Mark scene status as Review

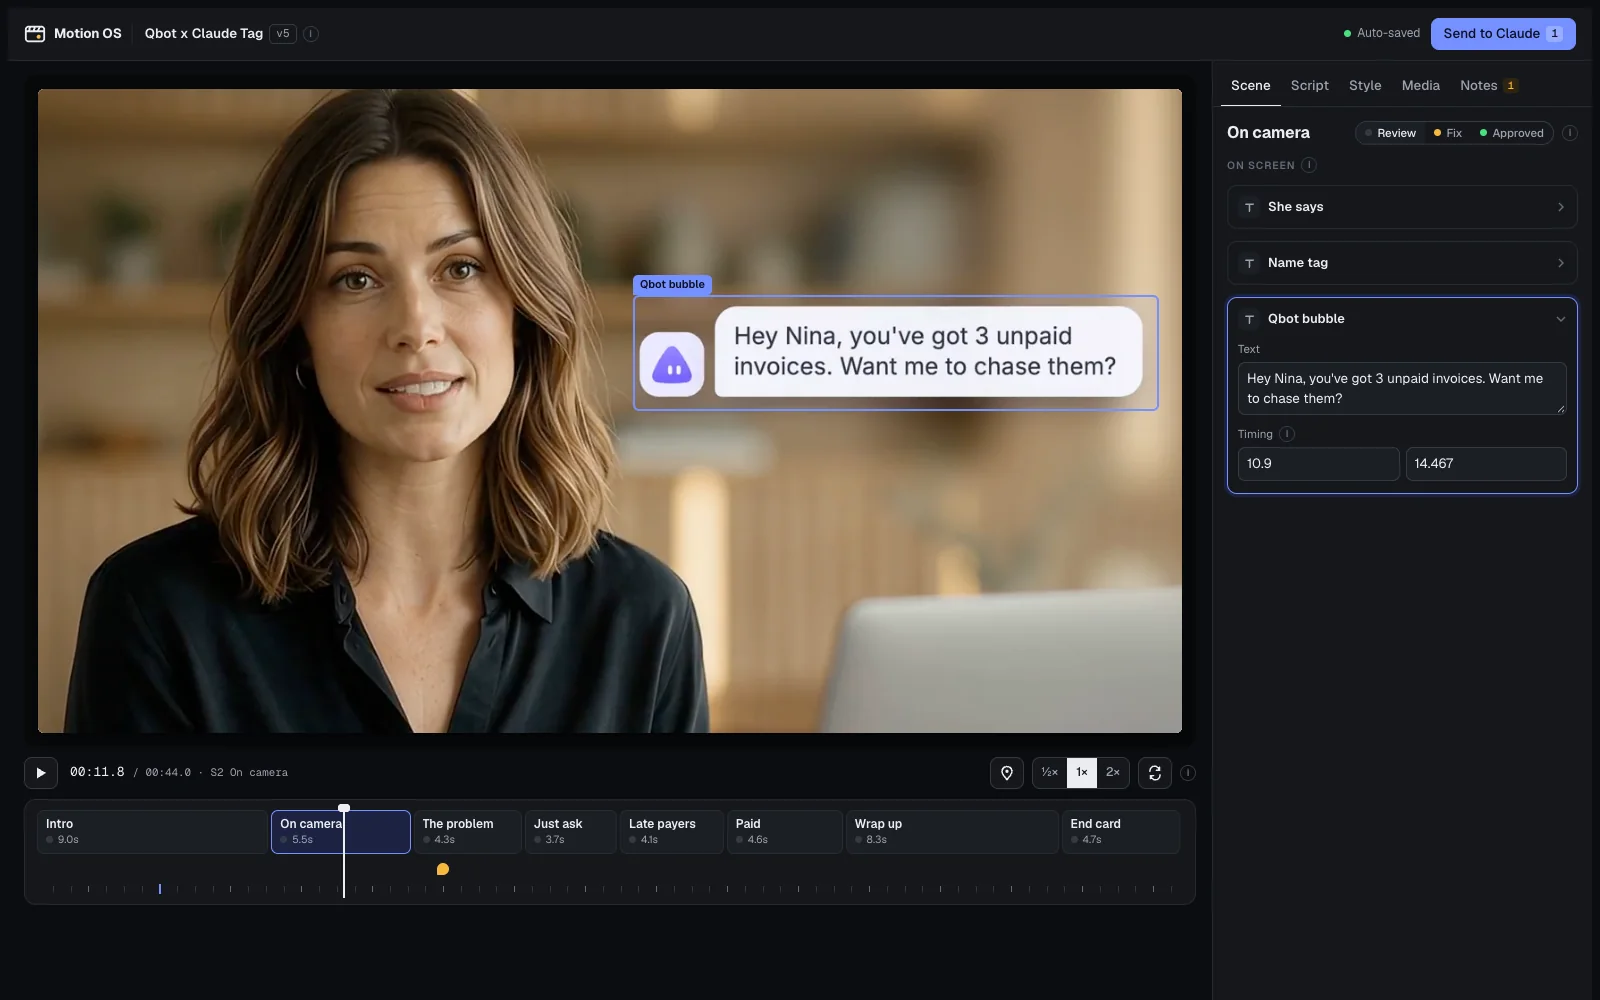click(x=1390, y=133)
